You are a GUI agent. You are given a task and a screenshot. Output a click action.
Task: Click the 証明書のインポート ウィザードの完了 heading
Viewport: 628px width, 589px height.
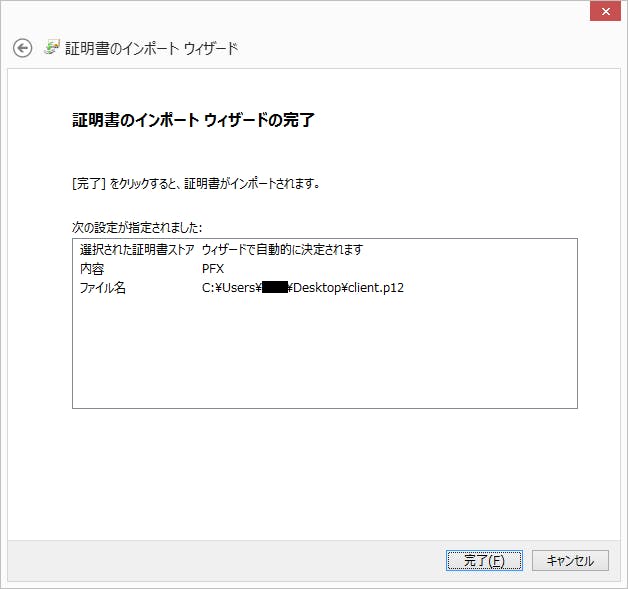click(193, 121)
